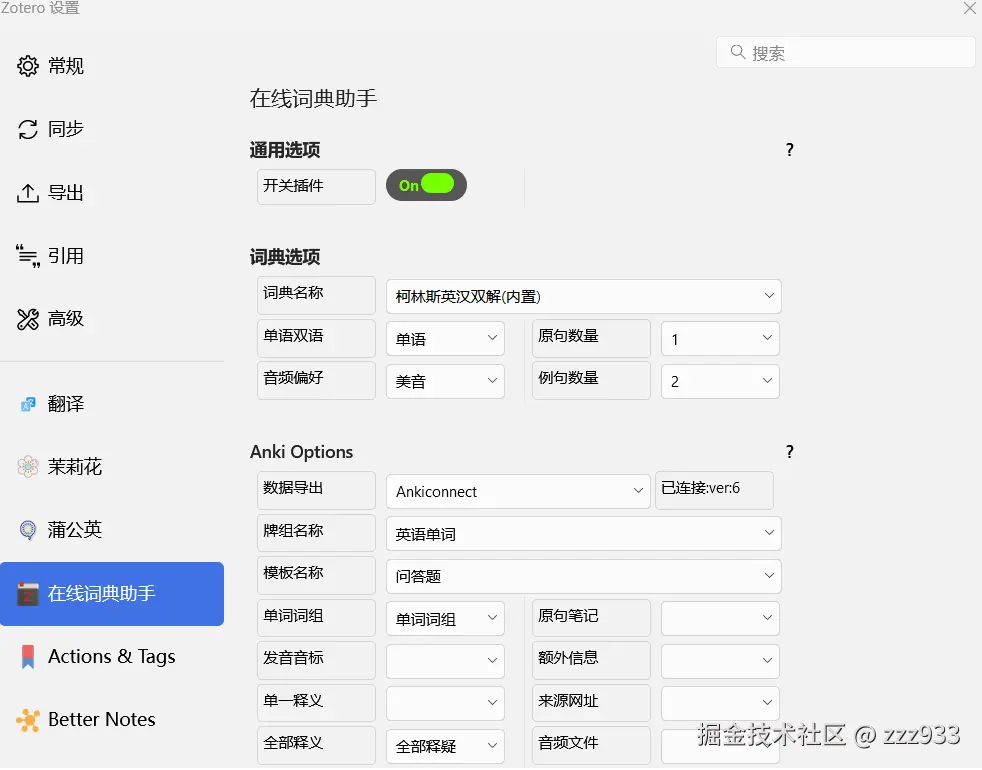
Task: Open the 发音音标 dropdown
Action: 445,661
